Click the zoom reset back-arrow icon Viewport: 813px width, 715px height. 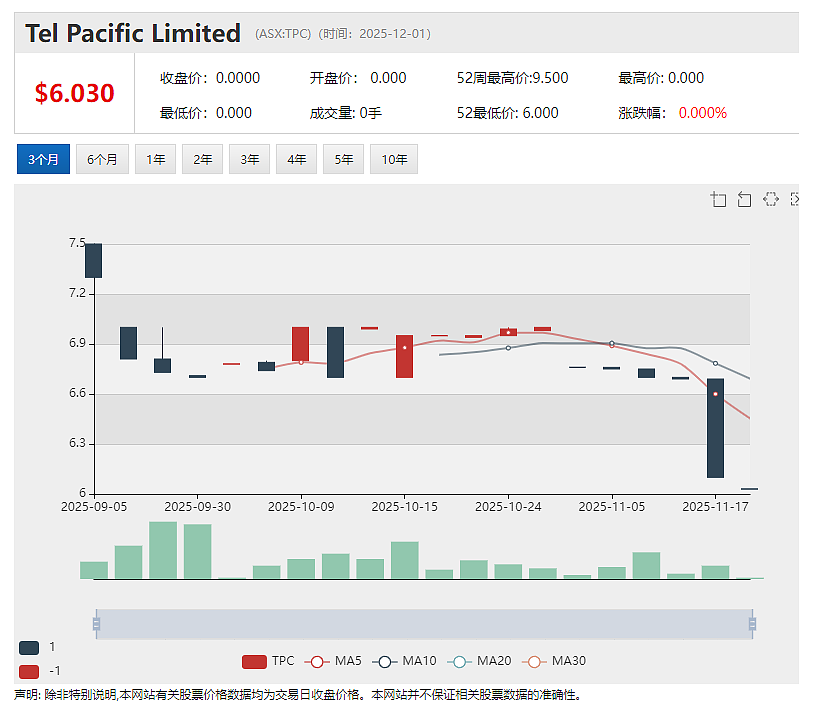pos(744,199)
